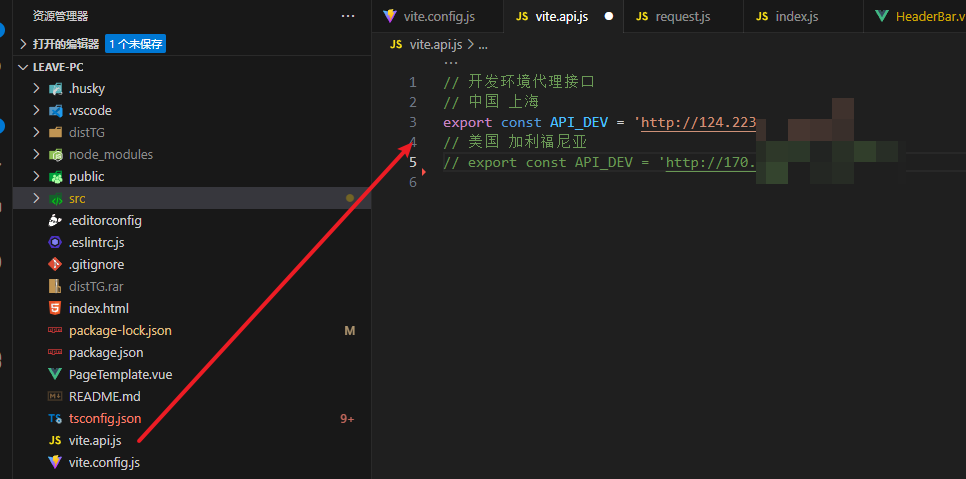The image size is (966, 479).
Task: Open package-lock.json in the file tree
Action: pos(120,330)
